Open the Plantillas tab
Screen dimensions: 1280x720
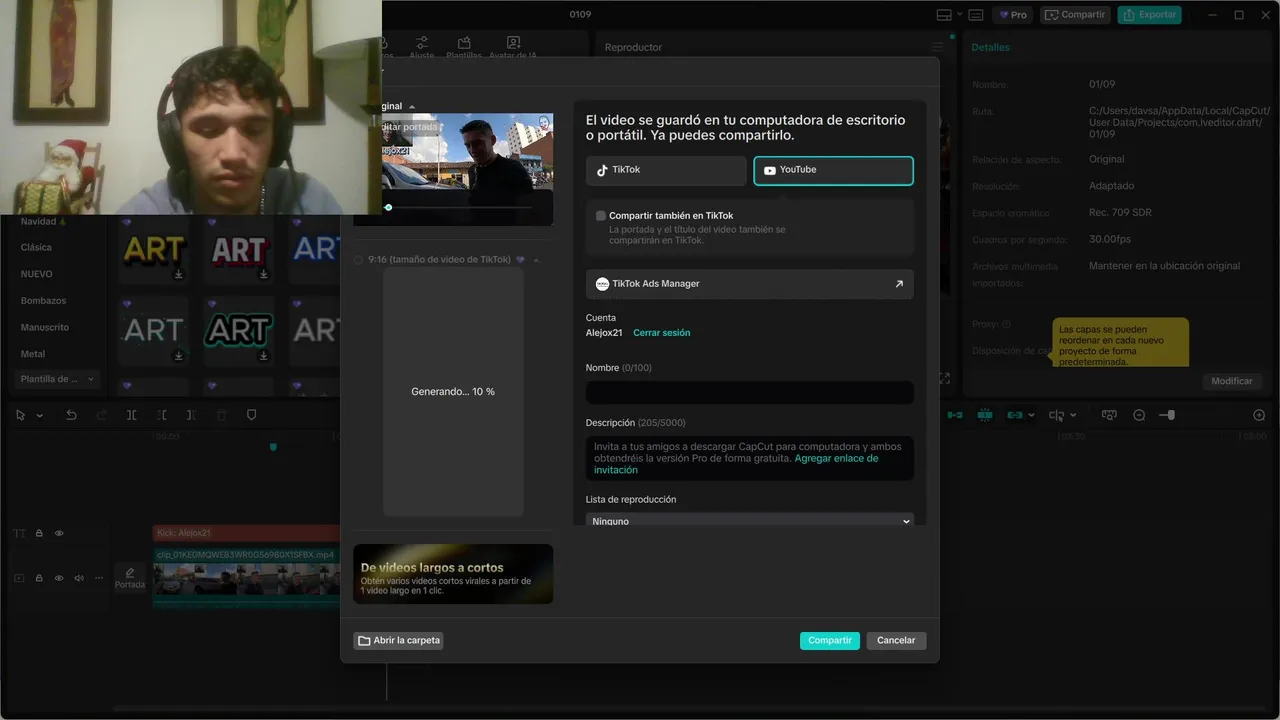click(x=464, y=48)
